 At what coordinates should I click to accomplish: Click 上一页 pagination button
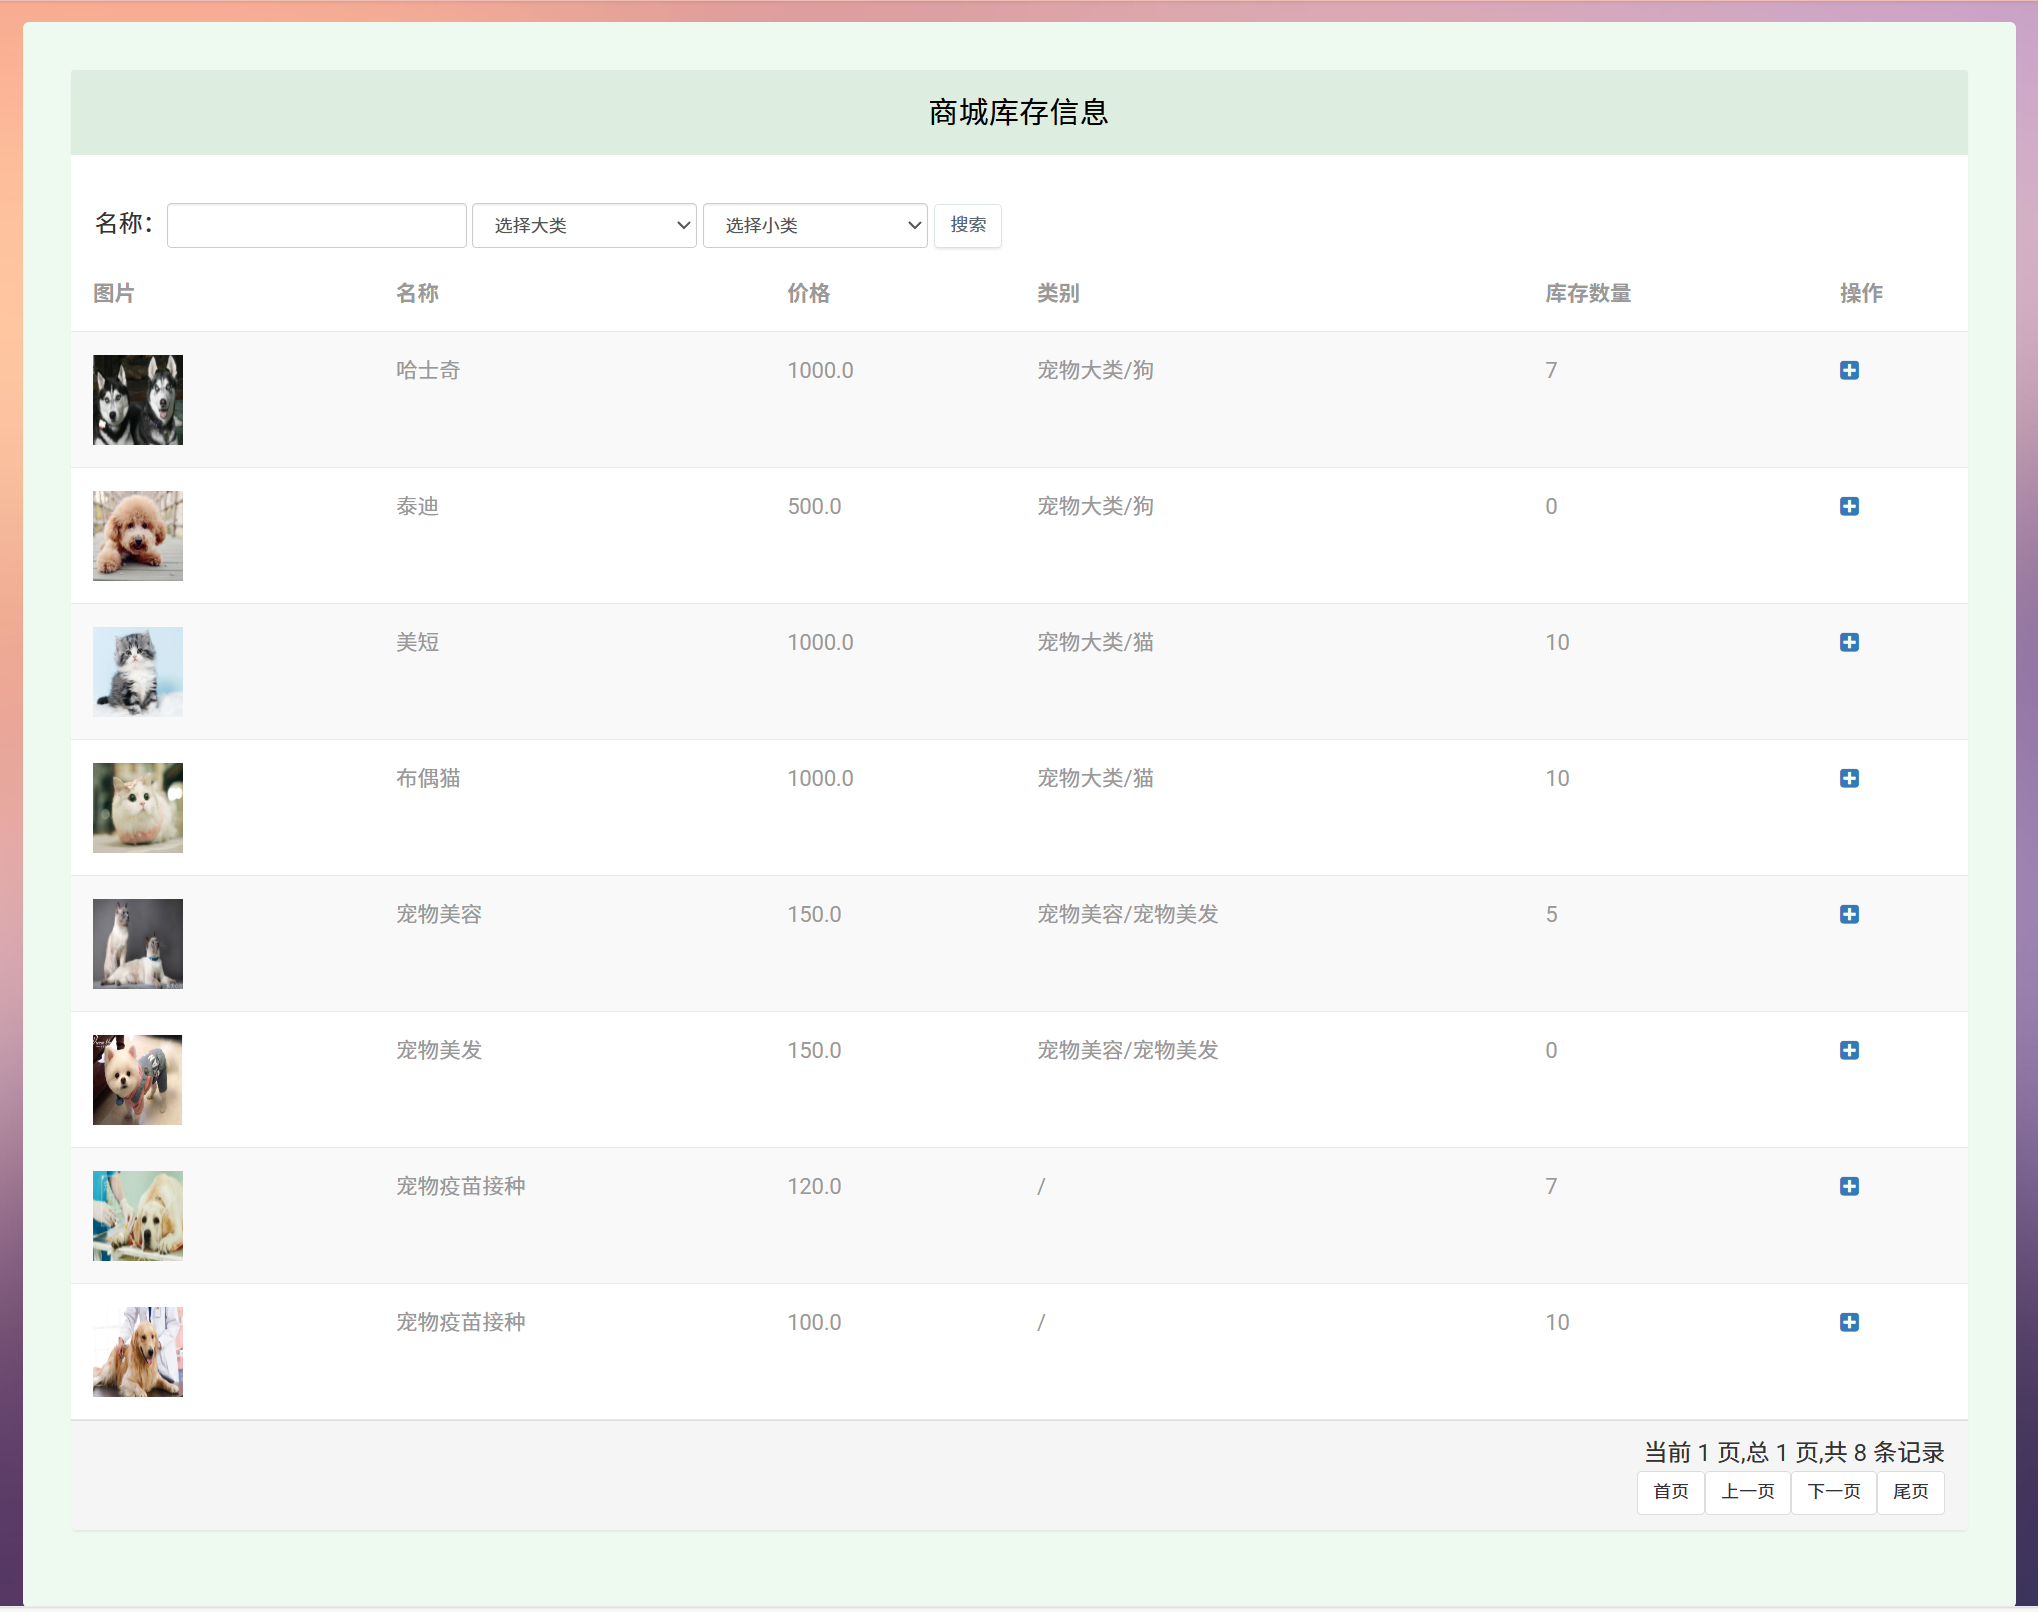(1747, 1491)
